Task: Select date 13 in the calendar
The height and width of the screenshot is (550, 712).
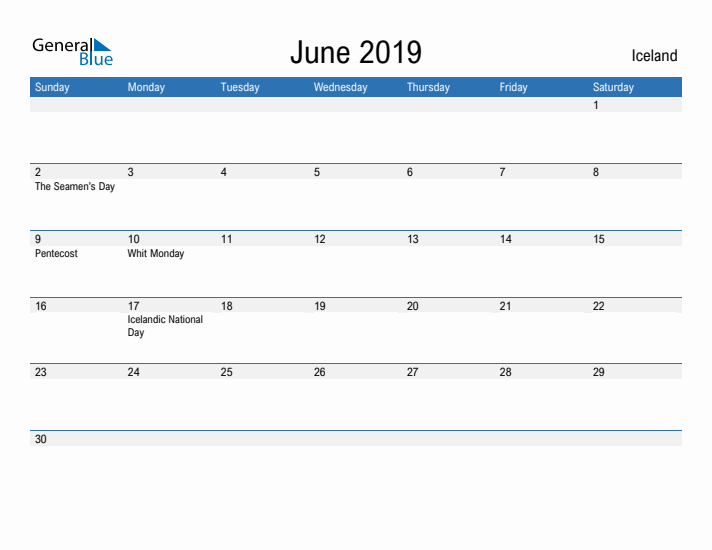Action: point(413,239)
